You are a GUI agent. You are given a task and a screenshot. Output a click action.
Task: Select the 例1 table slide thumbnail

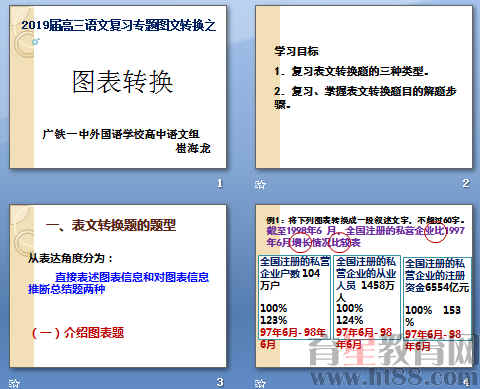coord(364,286)
